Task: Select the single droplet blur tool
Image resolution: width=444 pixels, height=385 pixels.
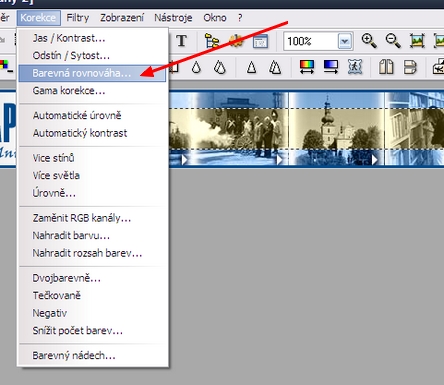Action: coord(196,67)
